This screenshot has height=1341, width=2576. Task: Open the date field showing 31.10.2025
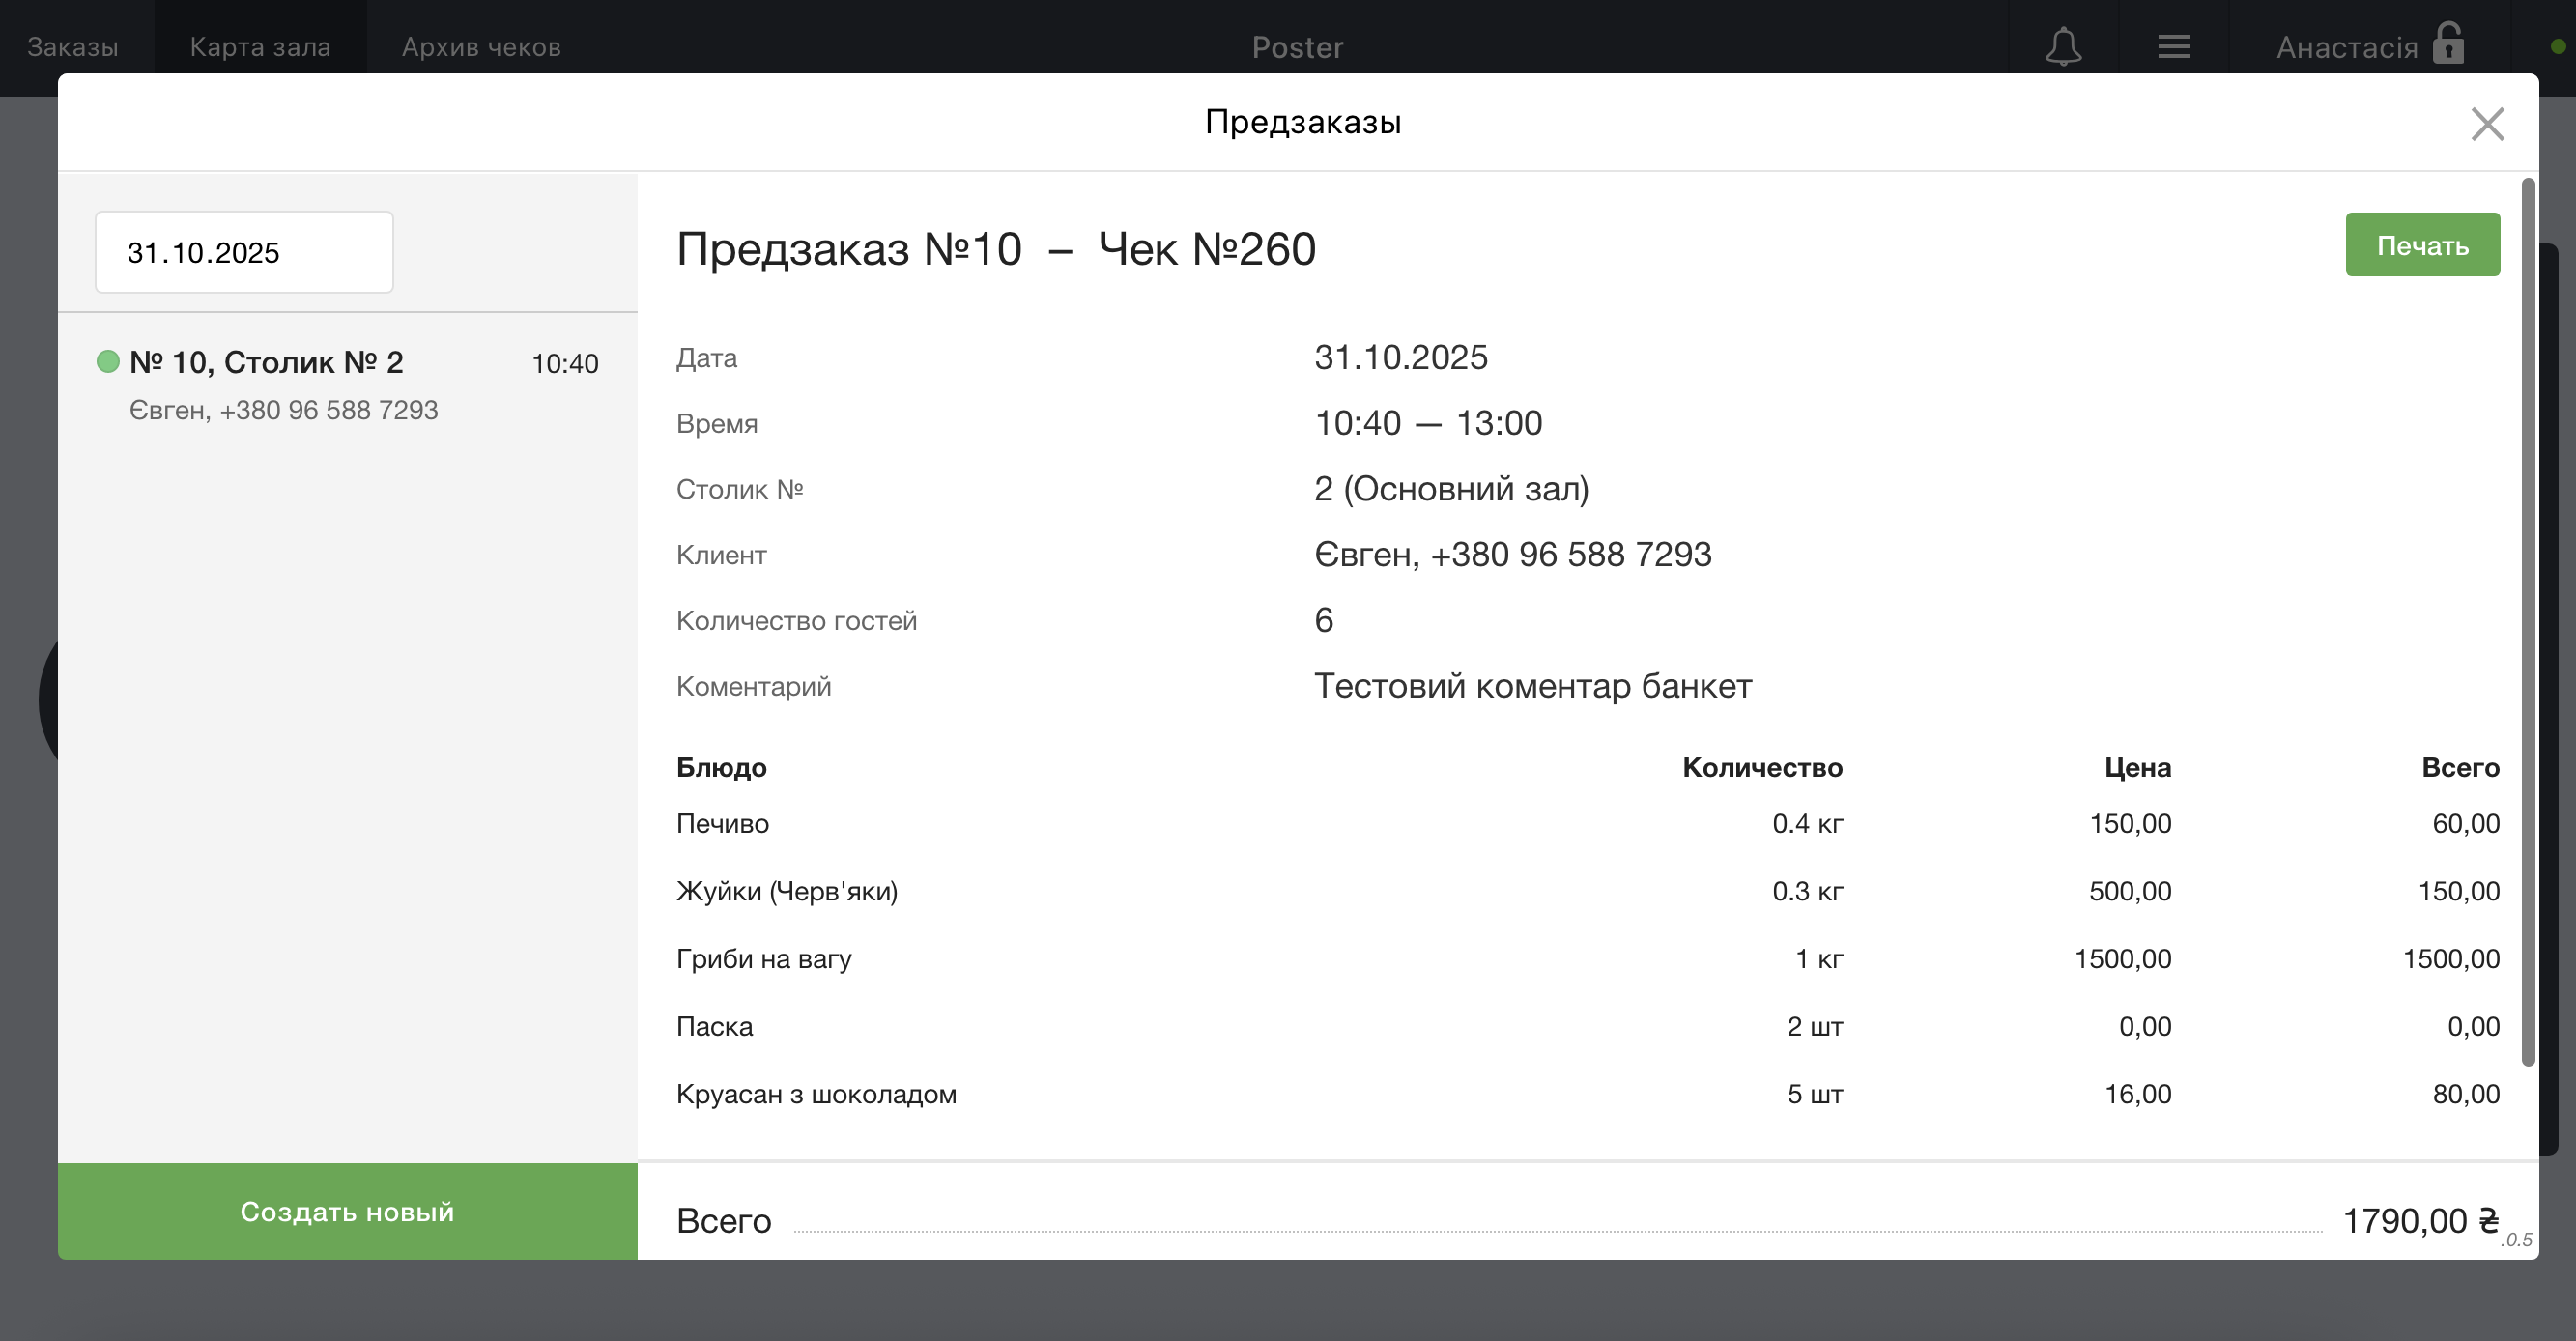(x=244, y=252)
